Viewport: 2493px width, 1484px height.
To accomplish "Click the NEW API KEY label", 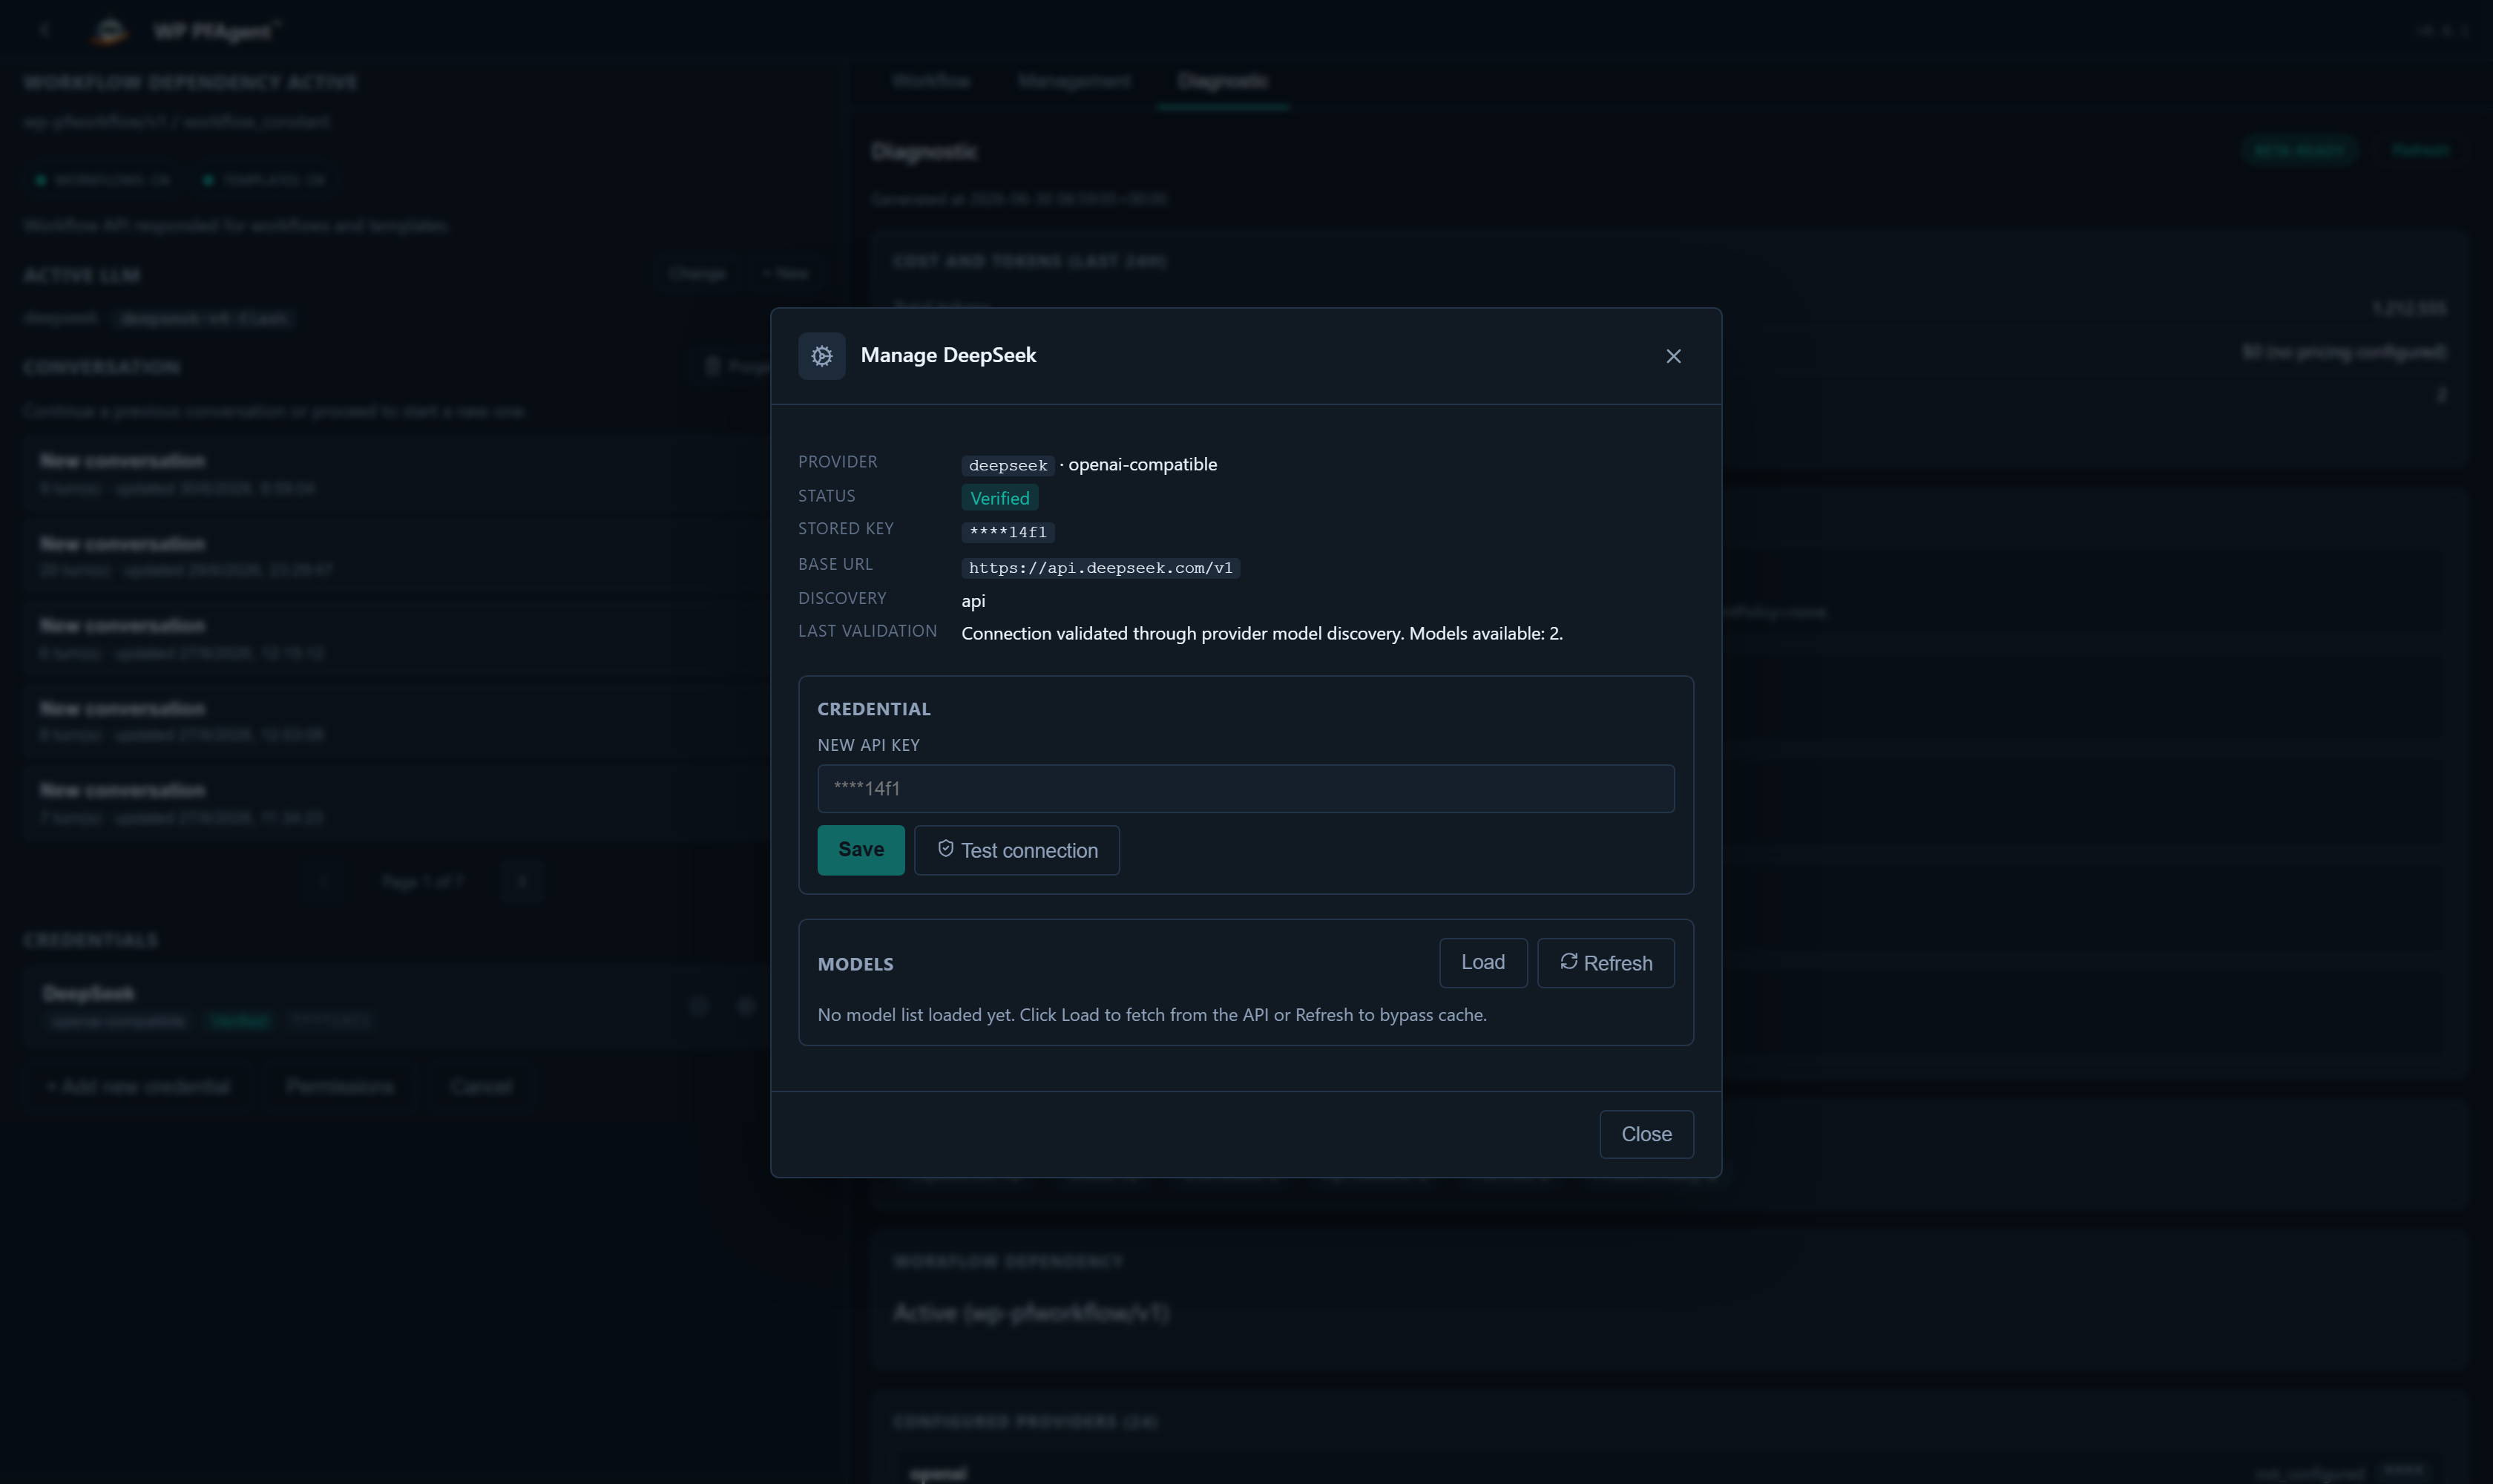I will 868,746.
